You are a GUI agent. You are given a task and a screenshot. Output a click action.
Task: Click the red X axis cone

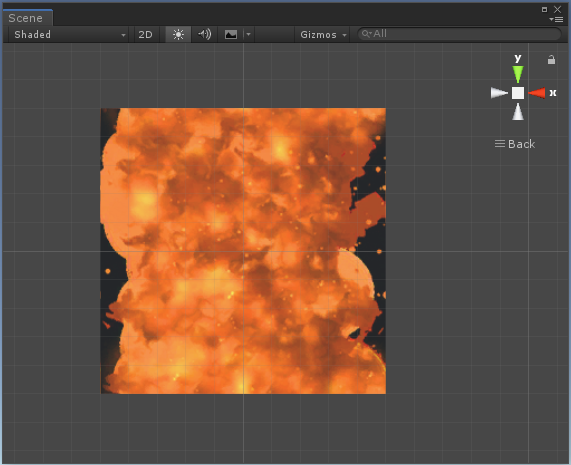click(537, 93)
